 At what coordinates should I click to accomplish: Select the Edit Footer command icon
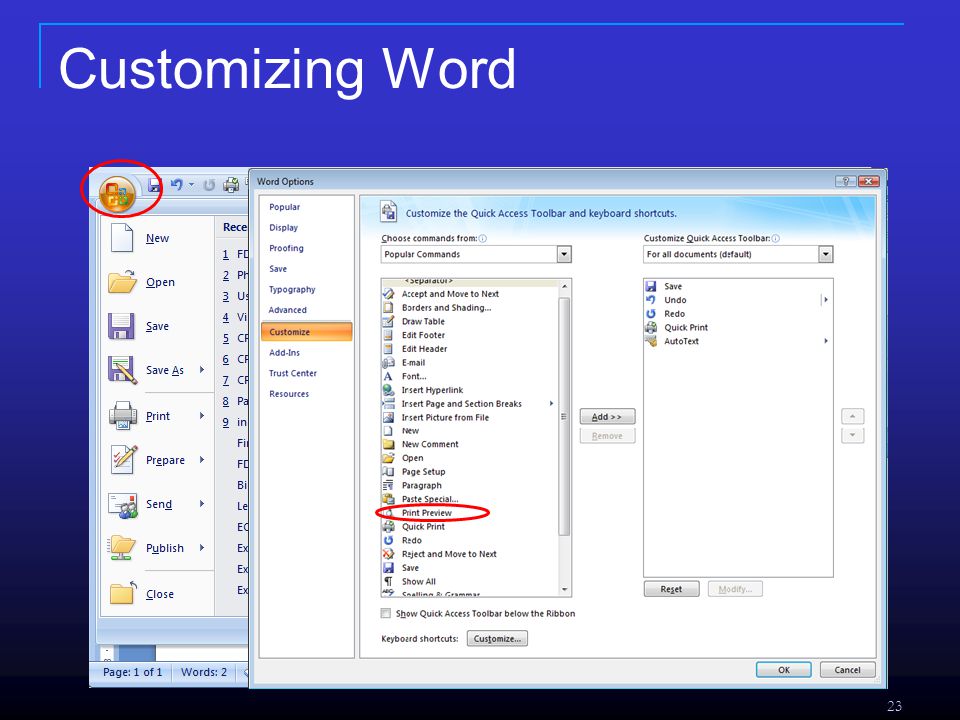[388, 336]
